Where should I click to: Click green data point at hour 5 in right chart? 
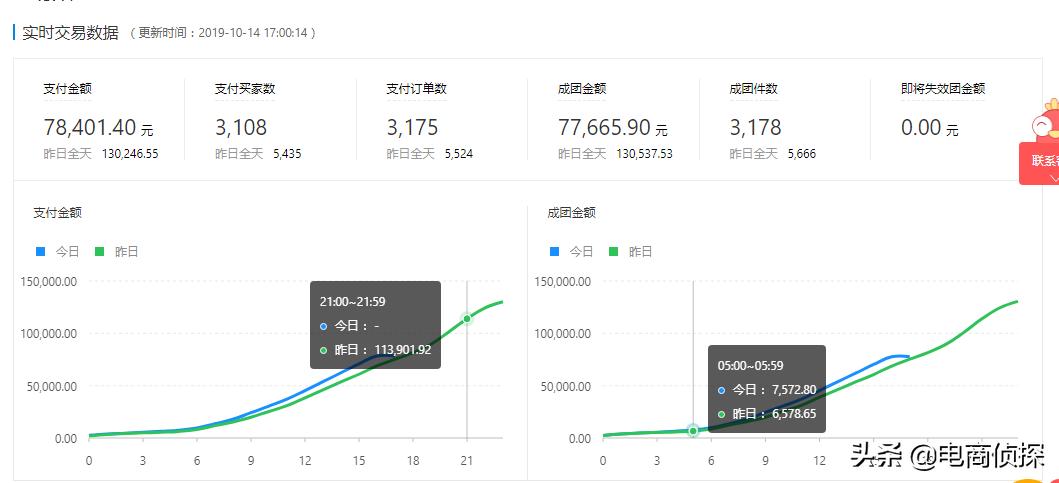point(693,431)
